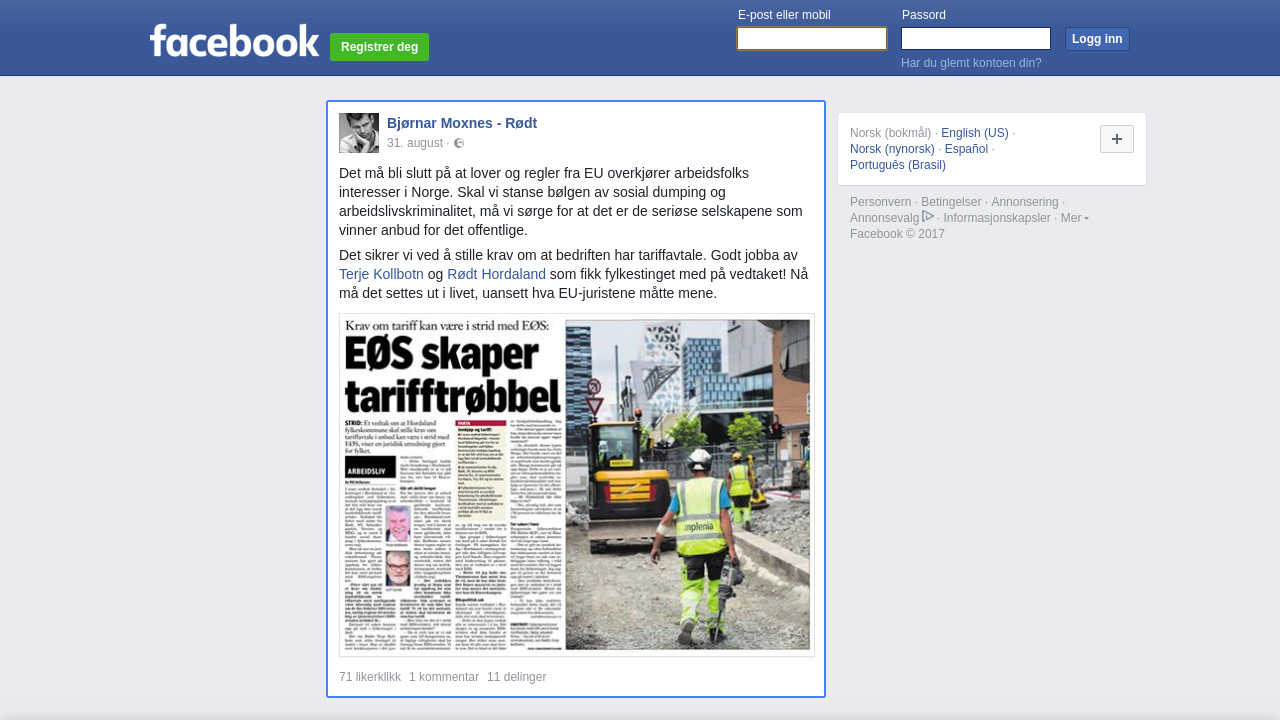Click the Facebook logo
This screenshot has height=720, width=1280.
coord(234,41)
